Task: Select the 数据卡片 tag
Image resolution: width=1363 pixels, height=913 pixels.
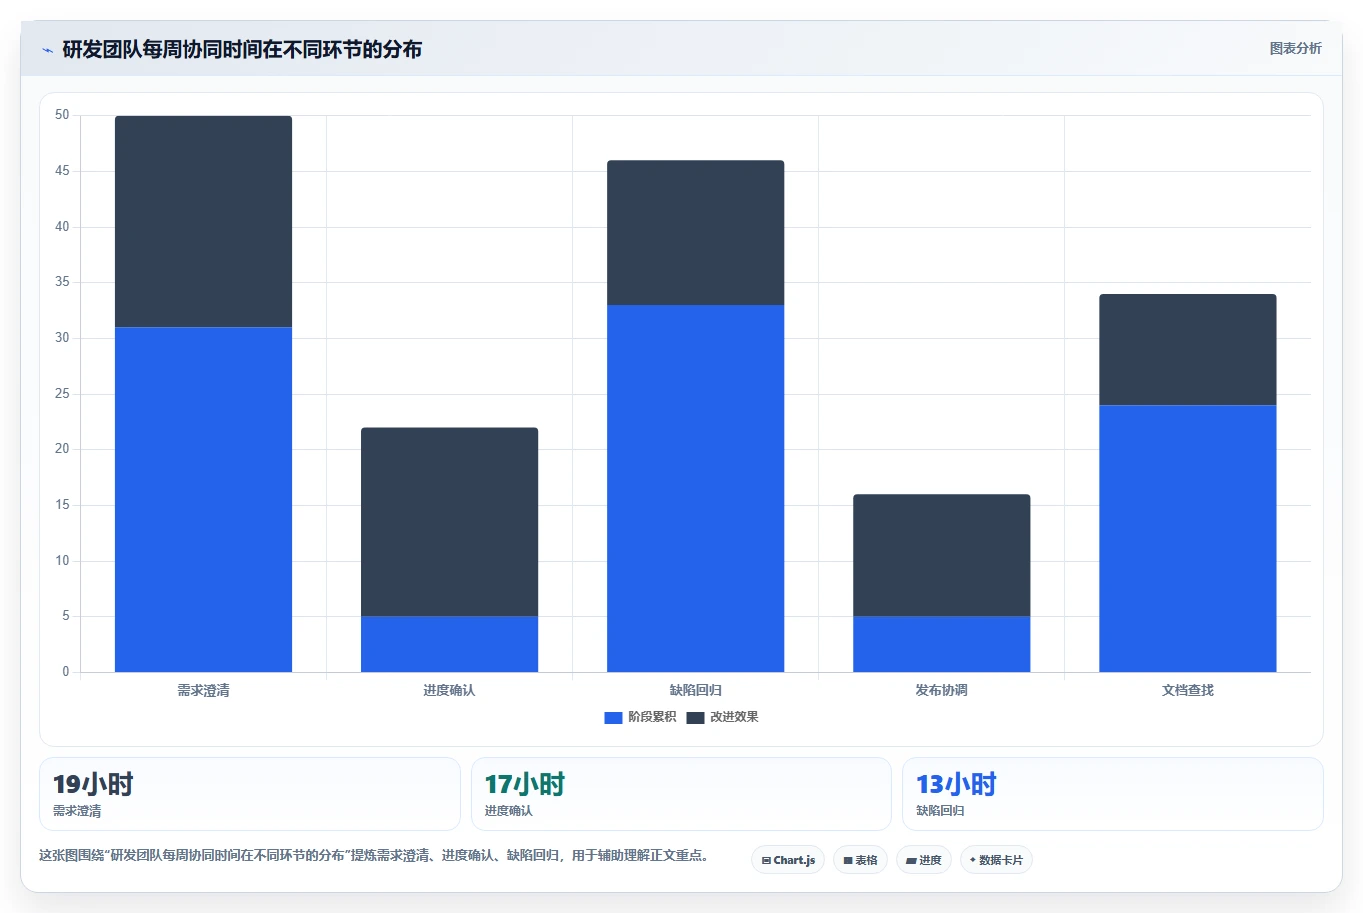Action: pyautogui.click(x=996, y=860)
